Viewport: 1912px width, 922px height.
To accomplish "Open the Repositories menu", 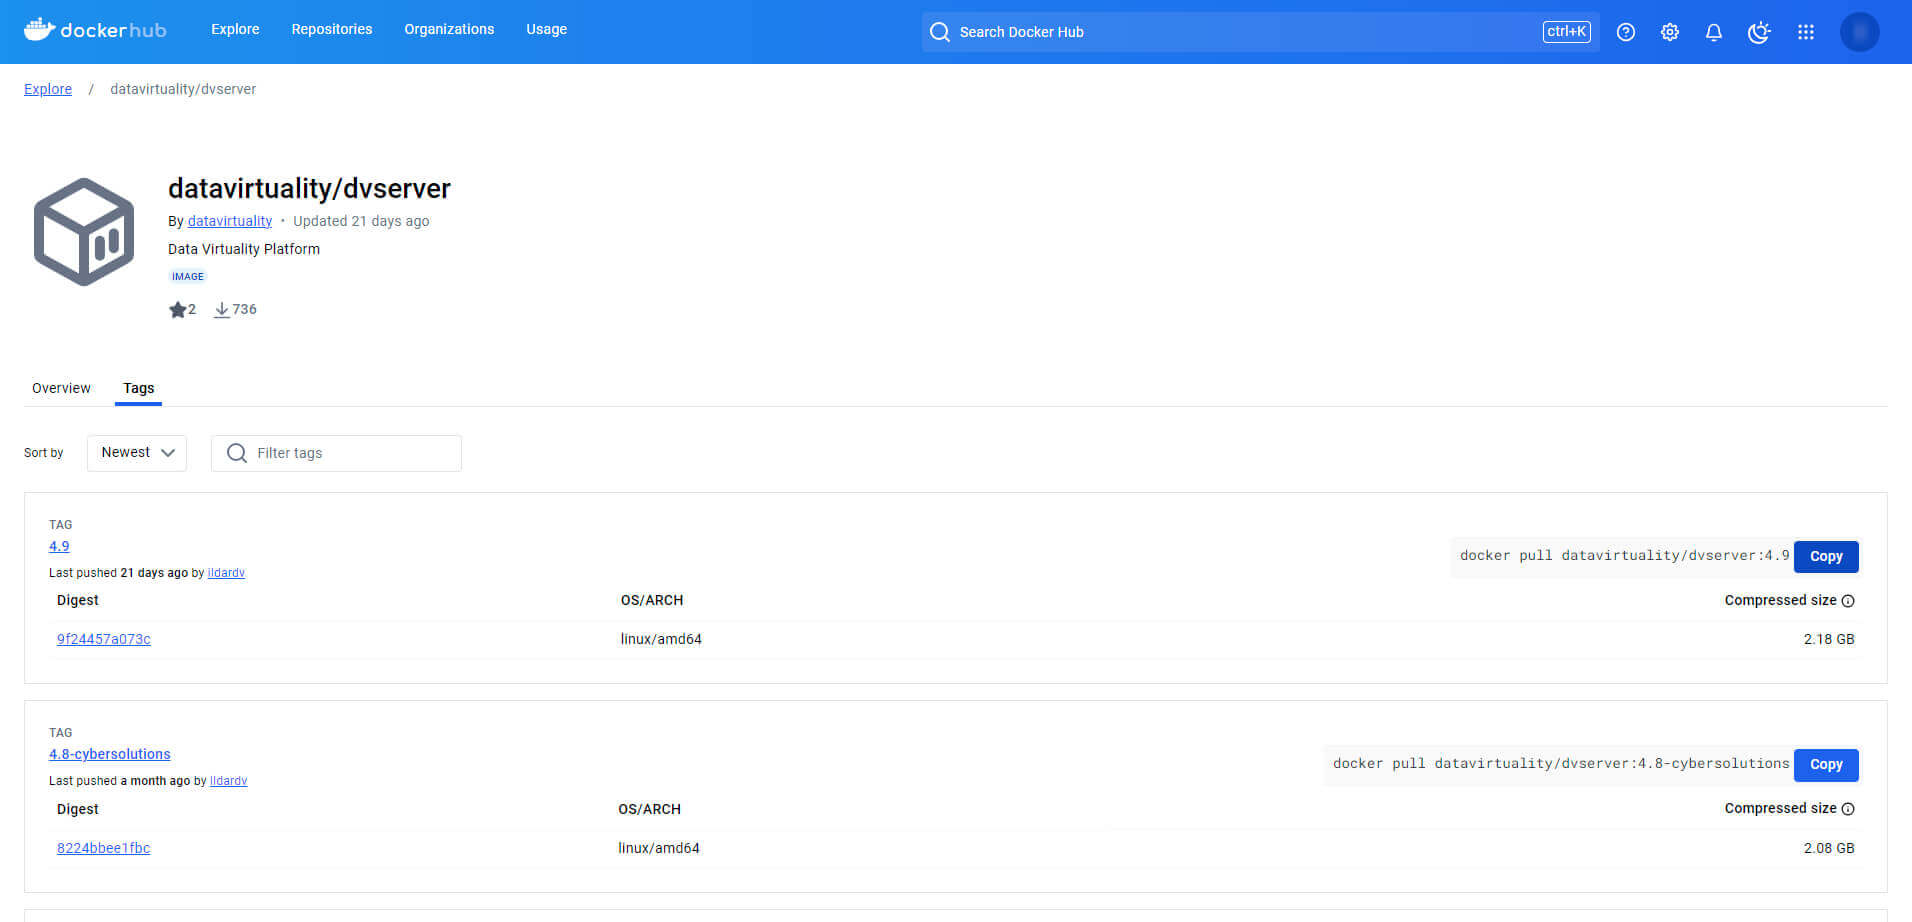I will point(332,30).
